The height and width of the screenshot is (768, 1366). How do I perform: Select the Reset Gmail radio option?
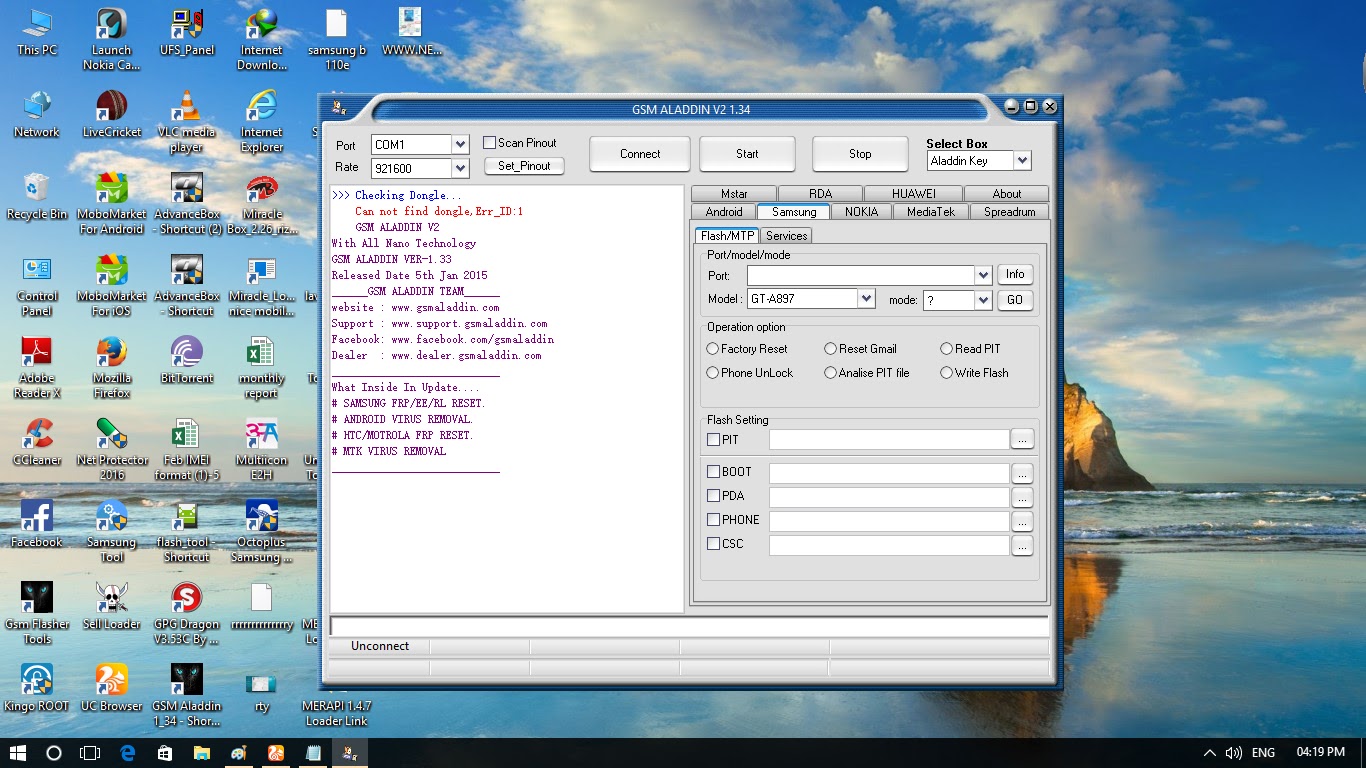(831, 349)
